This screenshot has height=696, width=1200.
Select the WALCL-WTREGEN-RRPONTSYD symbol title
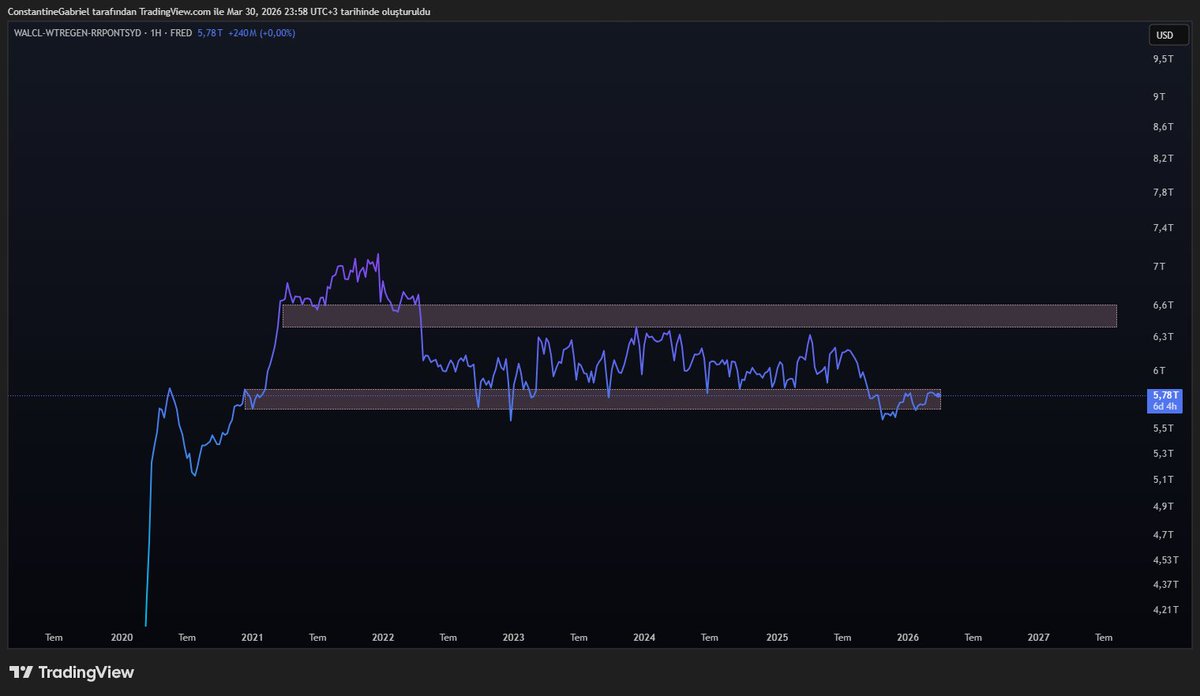(x=79, y=33)
